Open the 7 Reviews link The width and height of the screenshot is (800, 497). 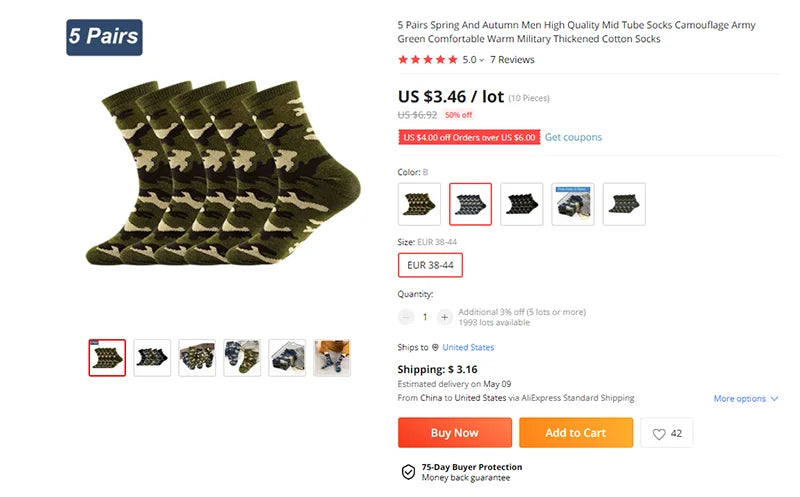click(512, 60)
